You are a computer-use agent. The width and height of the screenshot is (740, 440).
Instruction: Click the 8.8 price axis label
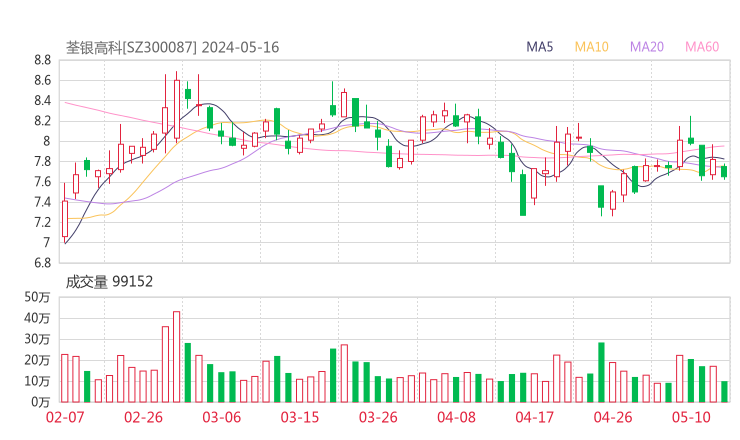[x=42, y=60]
